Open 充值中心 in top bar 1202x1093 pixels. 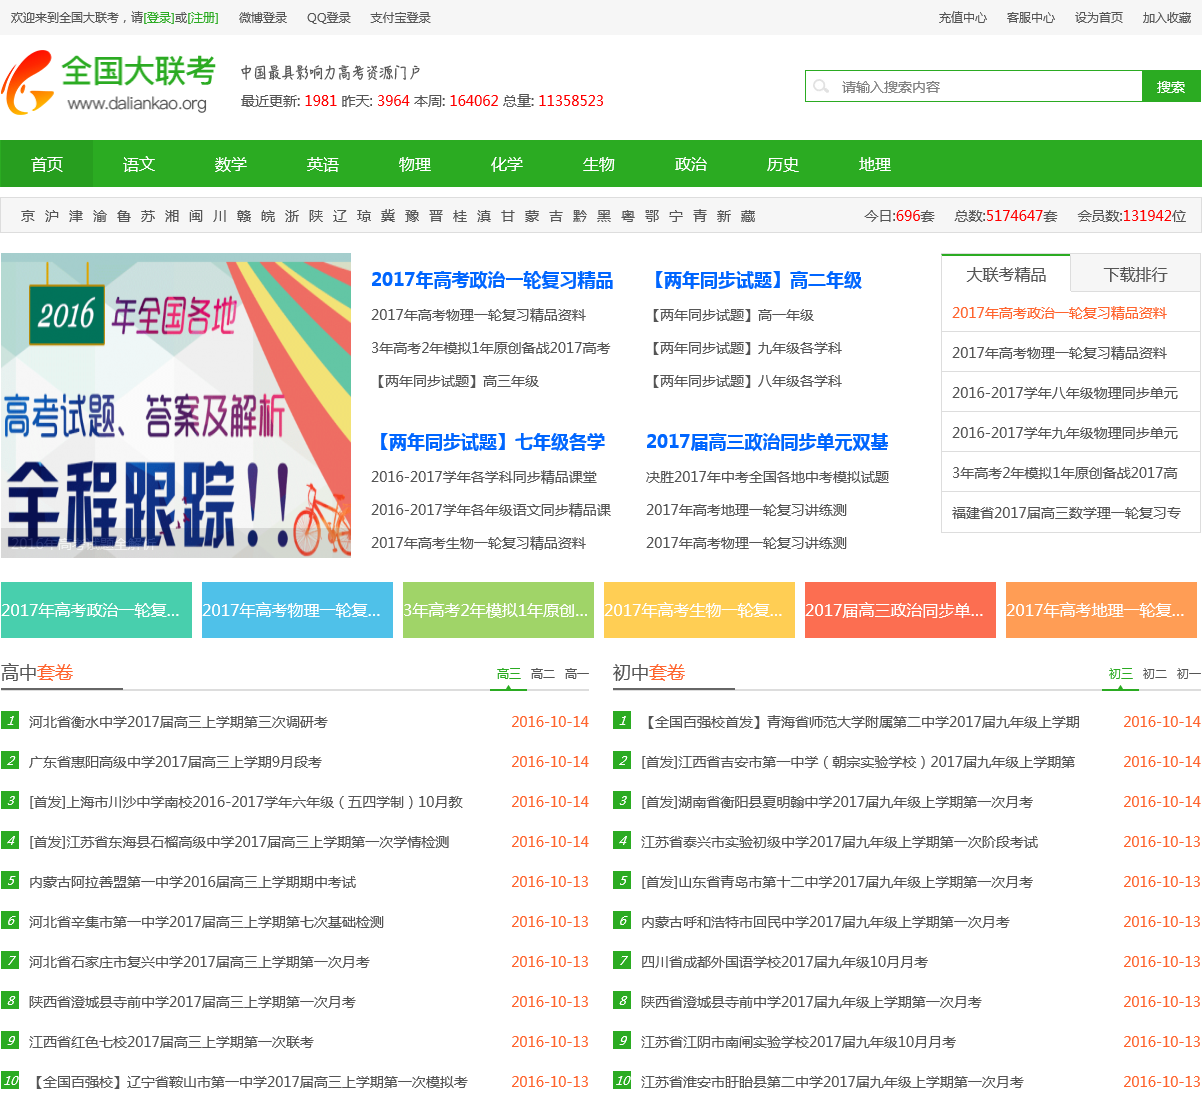(962, 18)
